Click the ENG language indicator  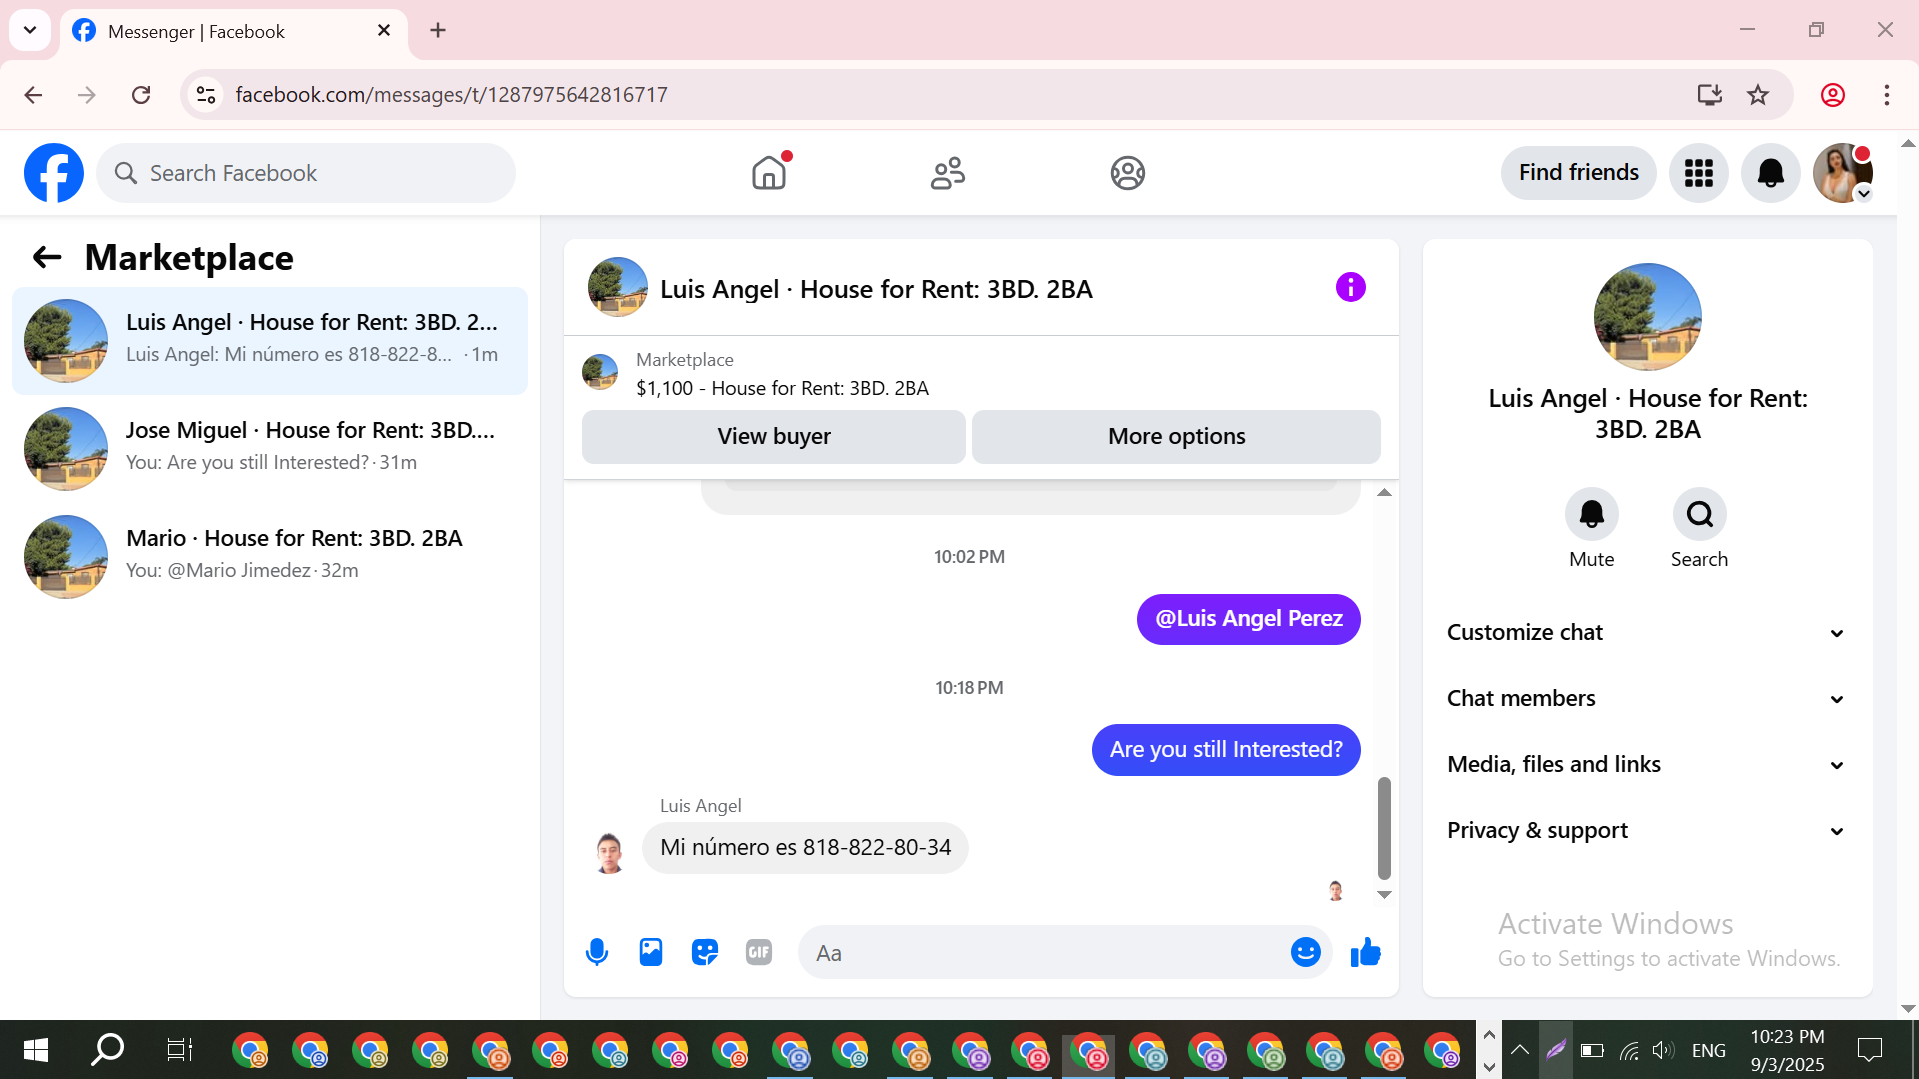(x=1709, y=1050)
